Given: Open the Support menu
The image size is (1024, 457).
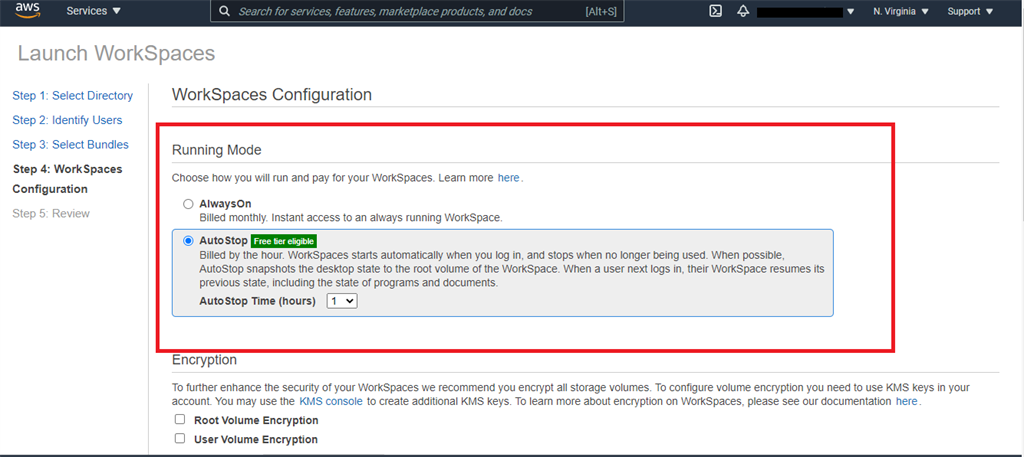Looking at the screenshot, I should [970, 12].
